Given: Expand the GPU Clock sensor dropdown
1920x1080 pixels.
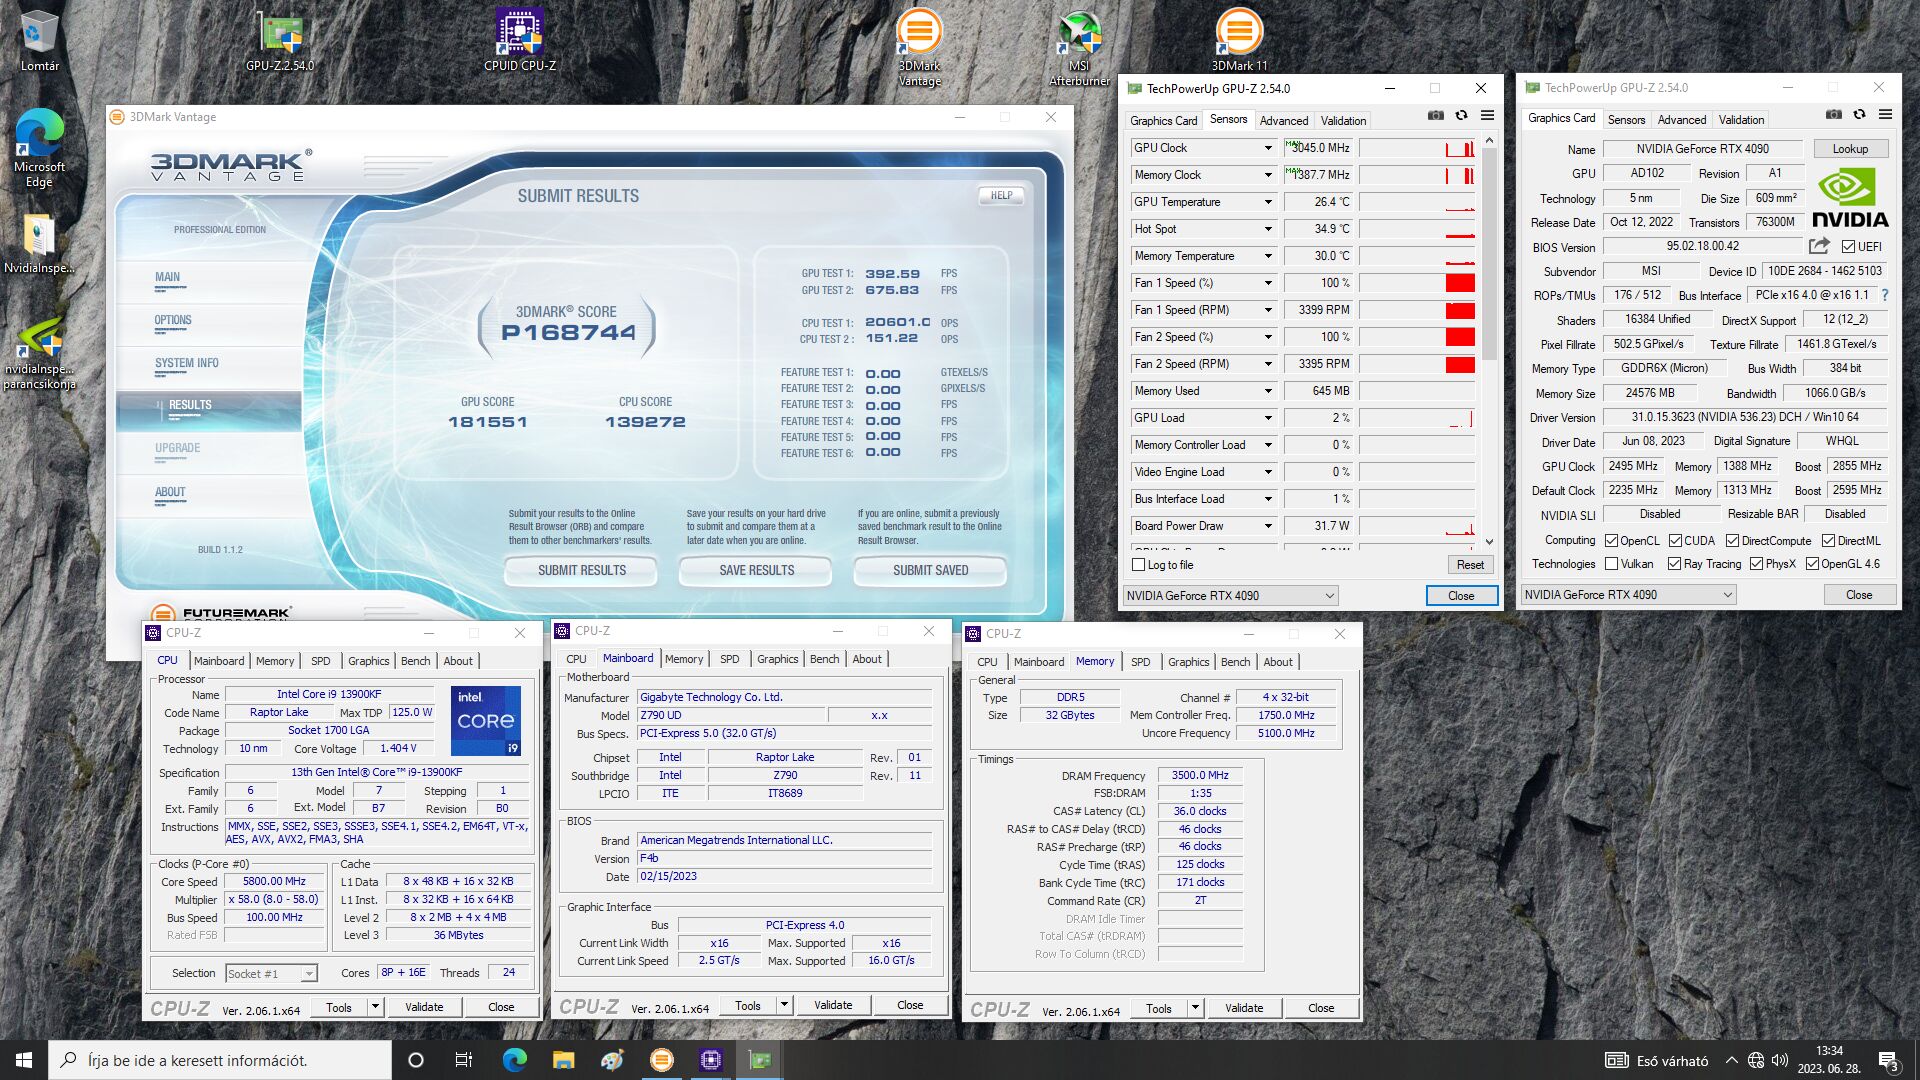Looking at the screenshot, I should point(1268,148).
